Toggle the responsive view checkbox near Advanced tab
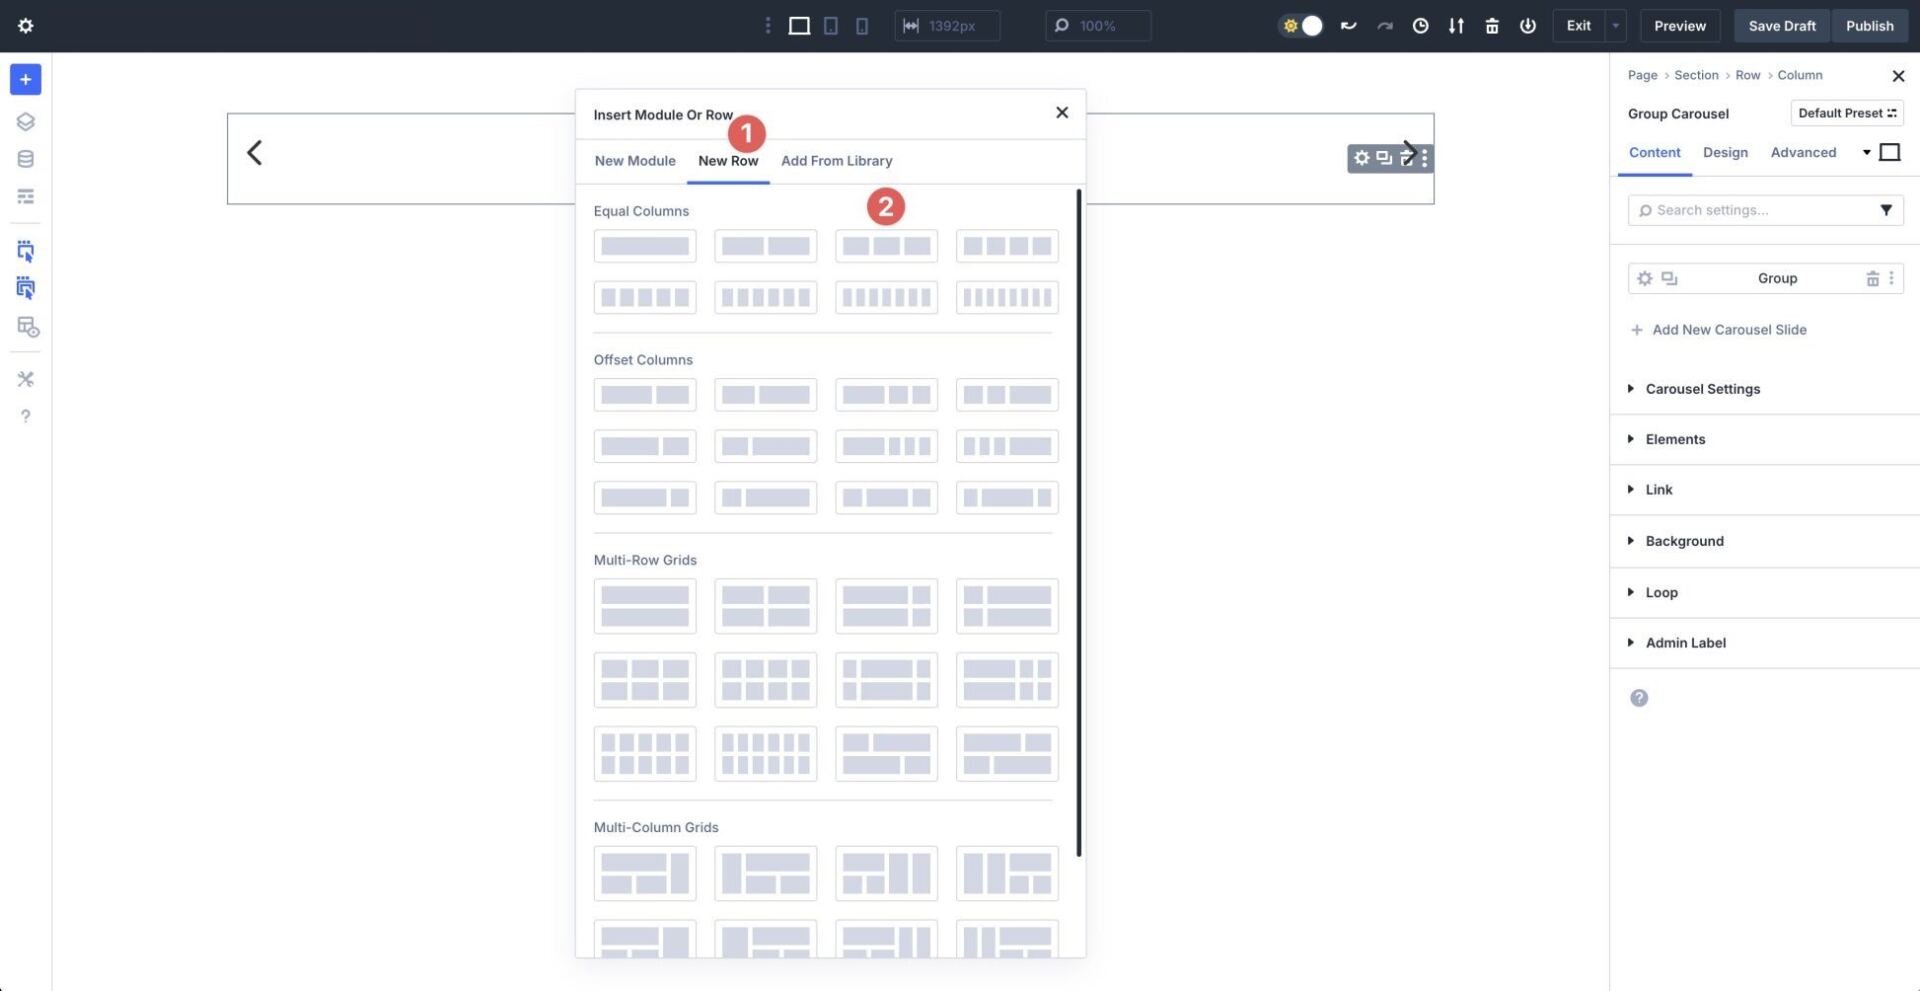The height and width of the screenshot is (991, 1920). (x=1890, y=152)
